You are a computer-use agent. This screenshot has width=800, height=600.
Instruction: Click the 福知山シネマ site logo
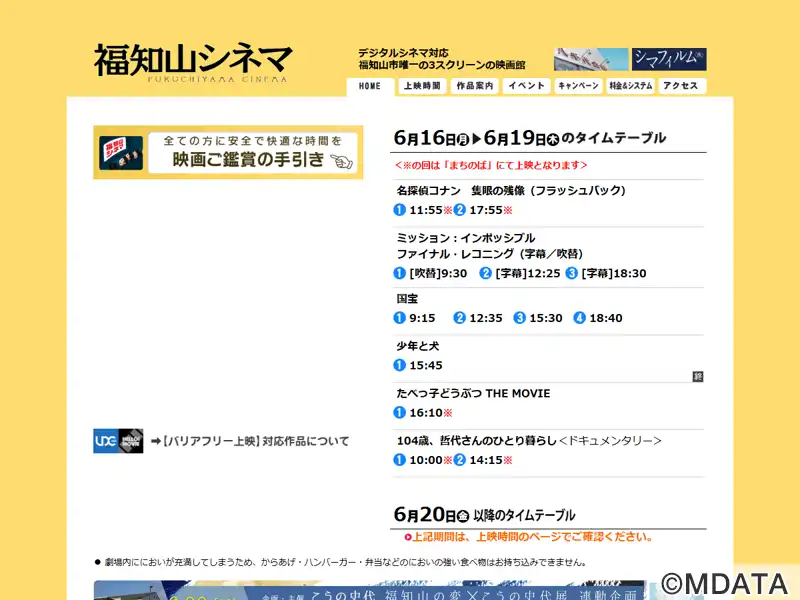(193, 62)
